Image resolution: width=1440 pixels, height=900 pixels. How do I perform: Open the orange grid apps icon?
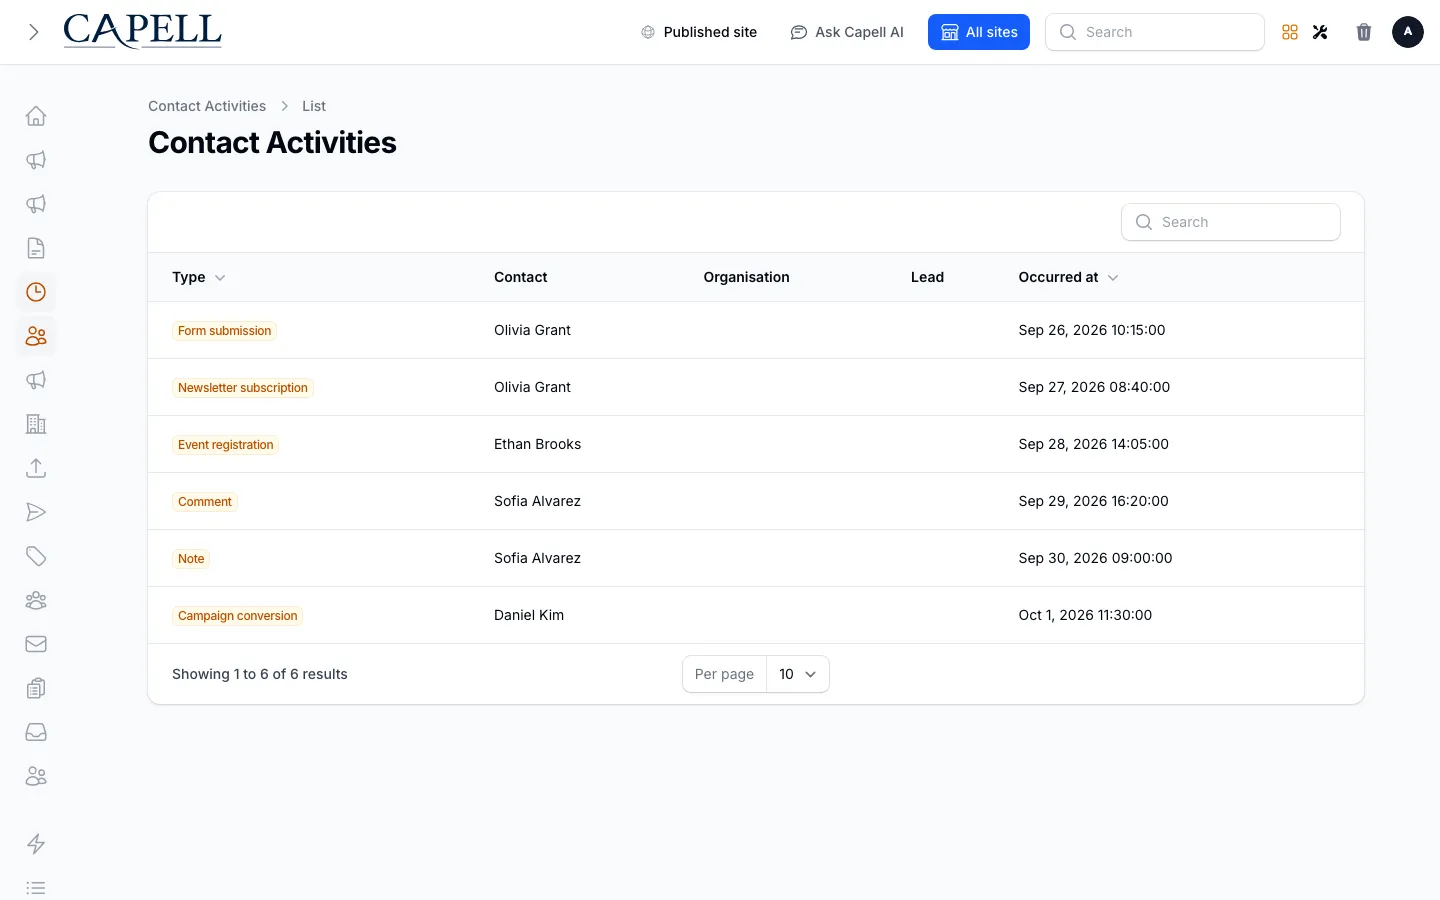pos(1290,32)
